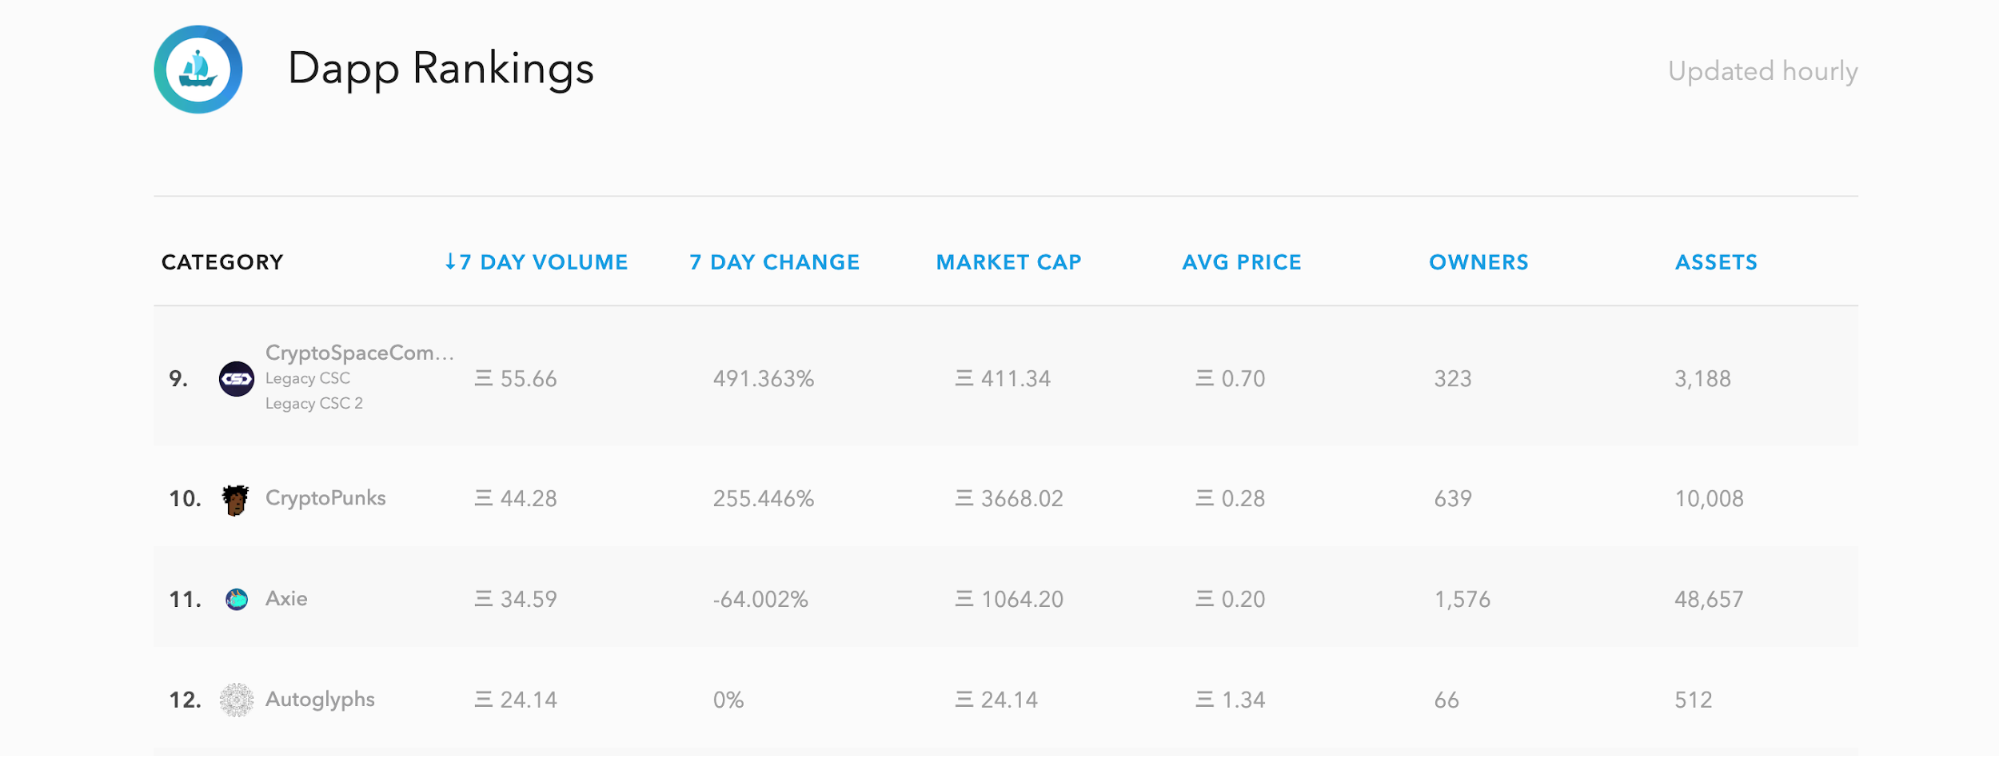Viewport: 1999px width, 757px height.
Task: Sort by Avg Price column
Action: [1242, 262]
